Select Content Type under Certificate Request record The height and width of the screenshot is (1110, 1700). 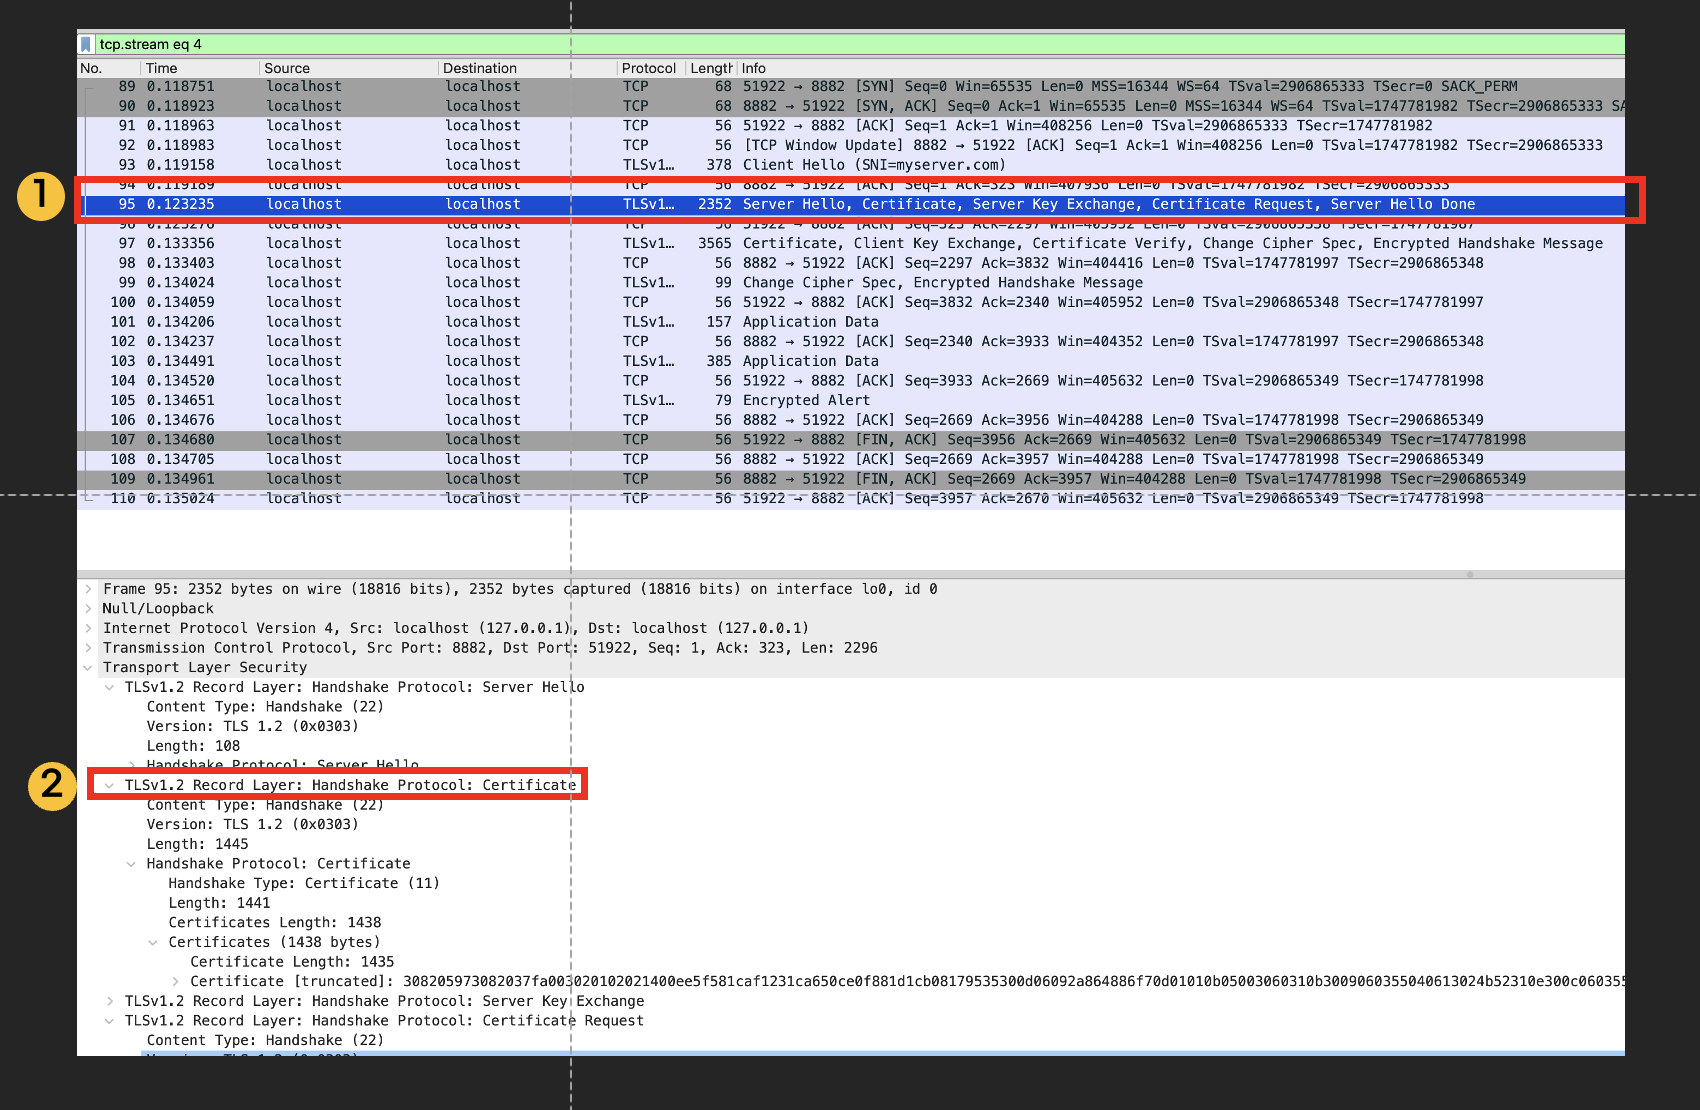[265, 1040]
